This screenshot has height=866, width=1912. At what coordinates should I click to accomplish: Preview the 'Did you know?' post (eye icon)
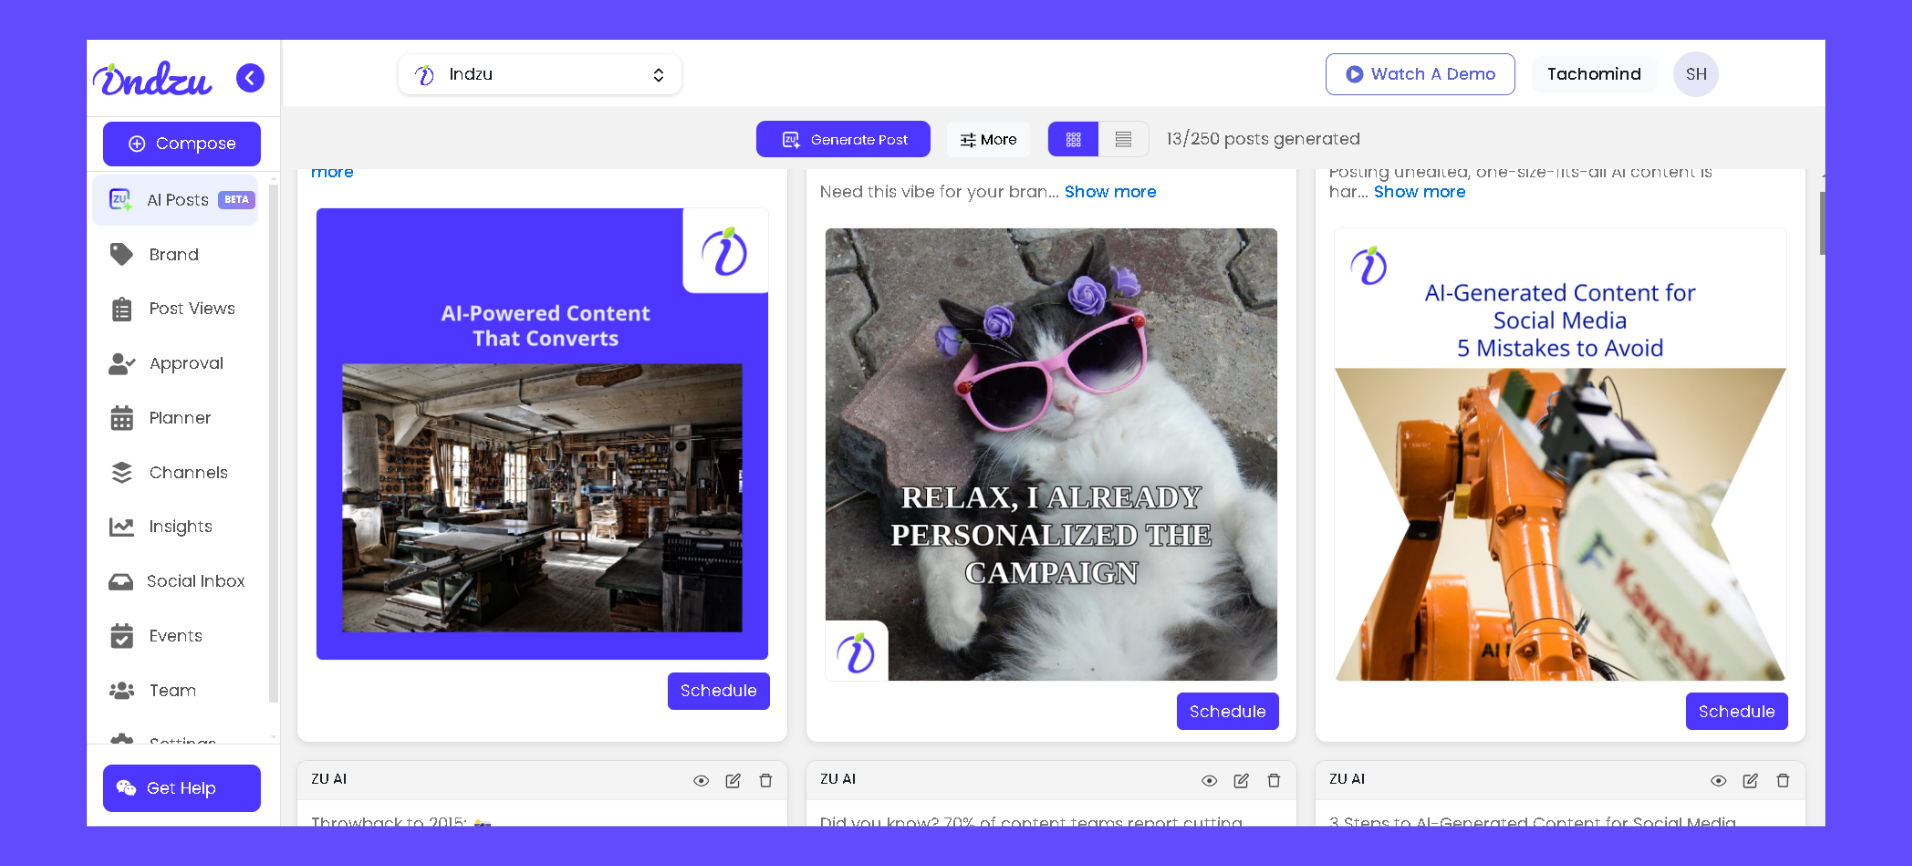point(1209,781)
